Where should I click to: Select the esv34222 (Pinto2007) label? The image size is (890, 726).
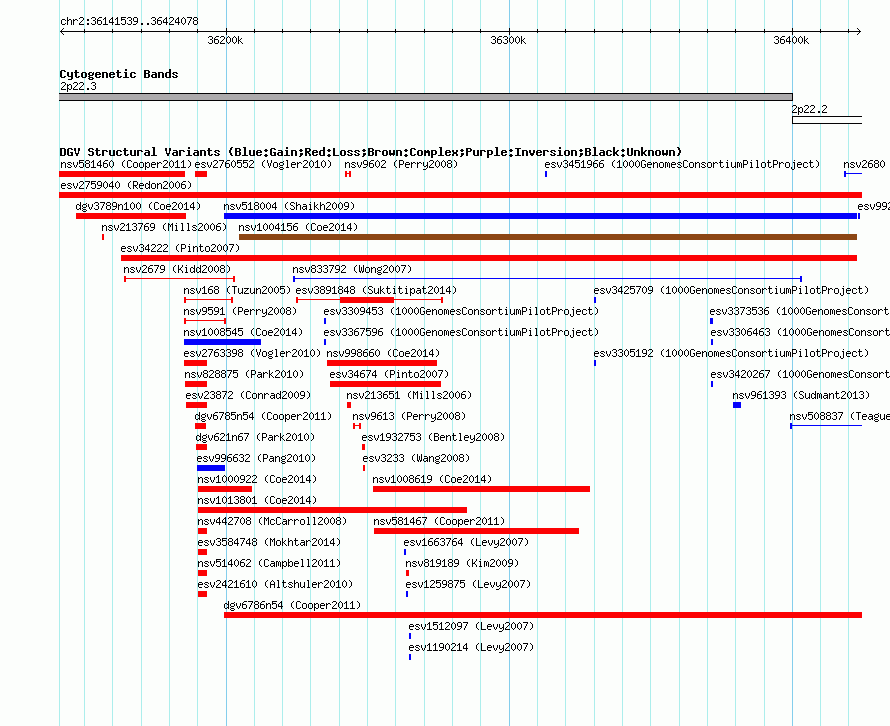[x=180, y=249]
